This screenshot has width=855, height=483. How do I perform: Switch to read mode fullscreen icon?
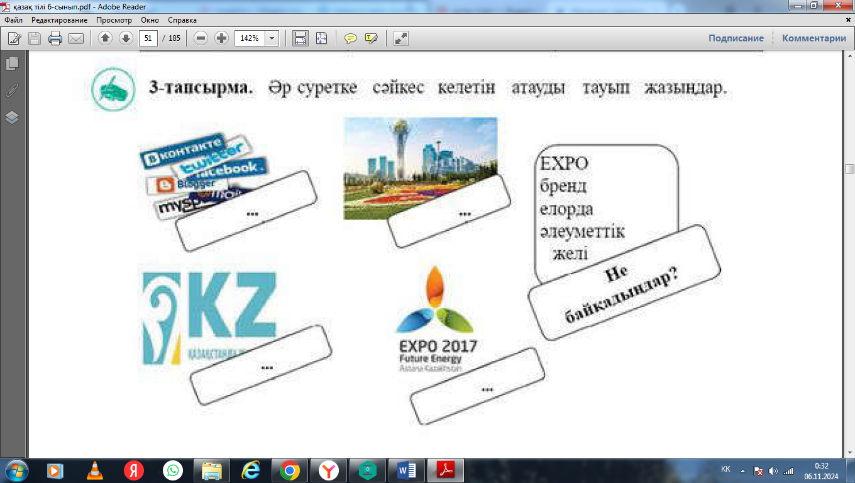[401, 38]
